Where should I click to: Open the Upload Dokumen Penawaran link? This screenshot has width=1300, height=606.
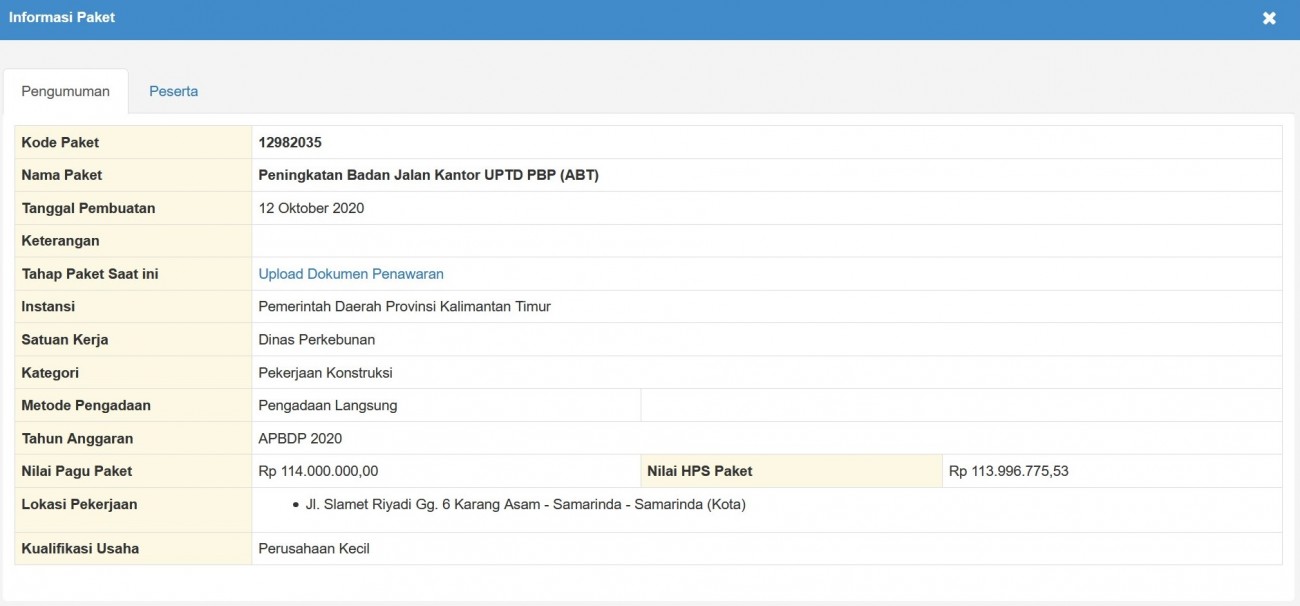[x=351, y=274]
